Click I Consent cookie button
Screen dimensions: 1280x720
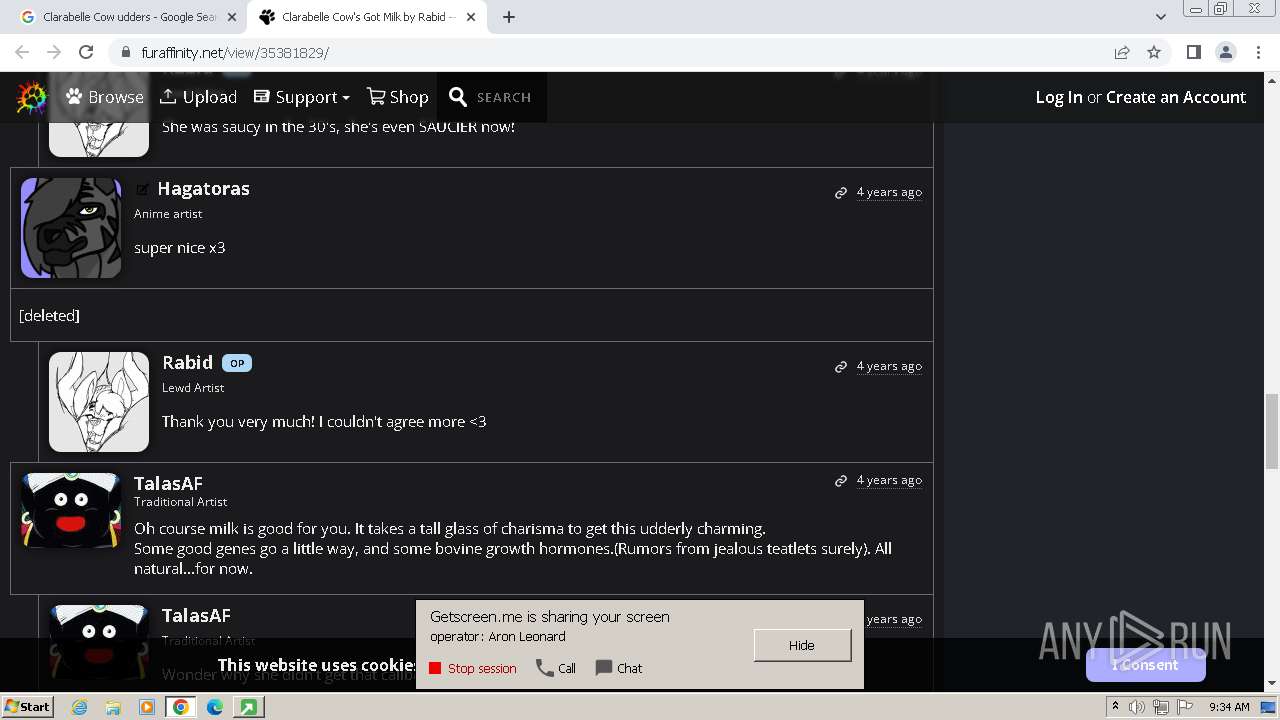[x=1146, y=665]
